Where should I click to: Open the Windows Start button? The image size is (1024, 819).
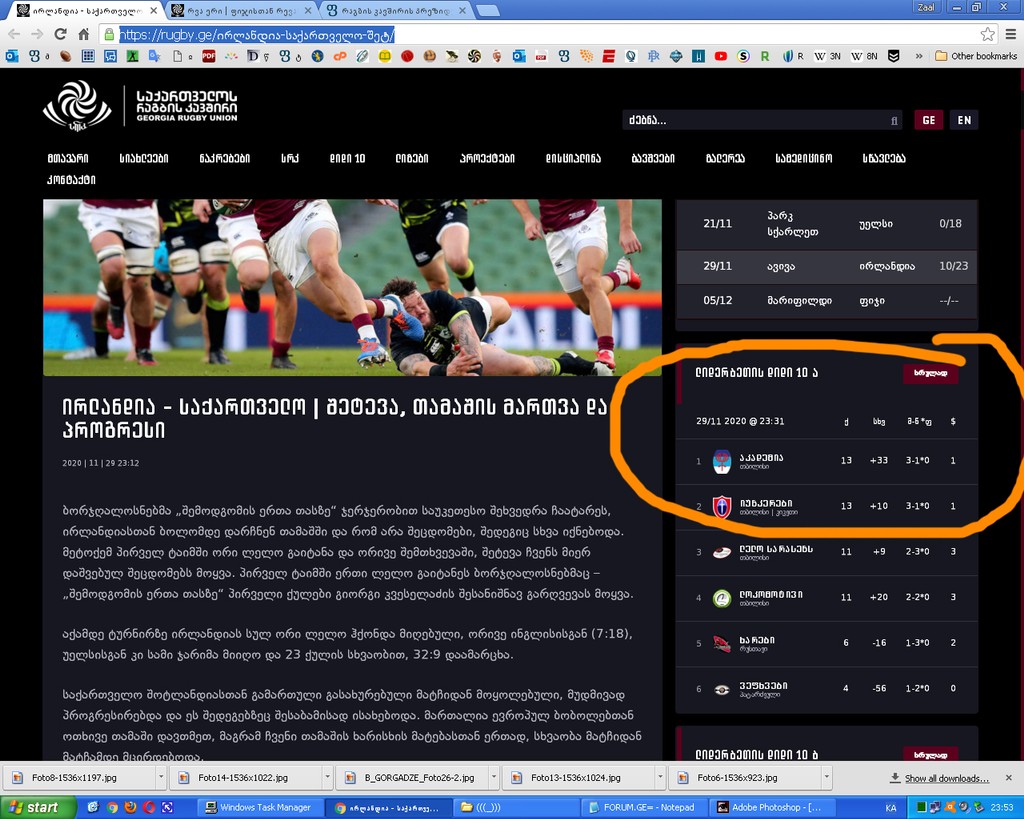point(38,807)
